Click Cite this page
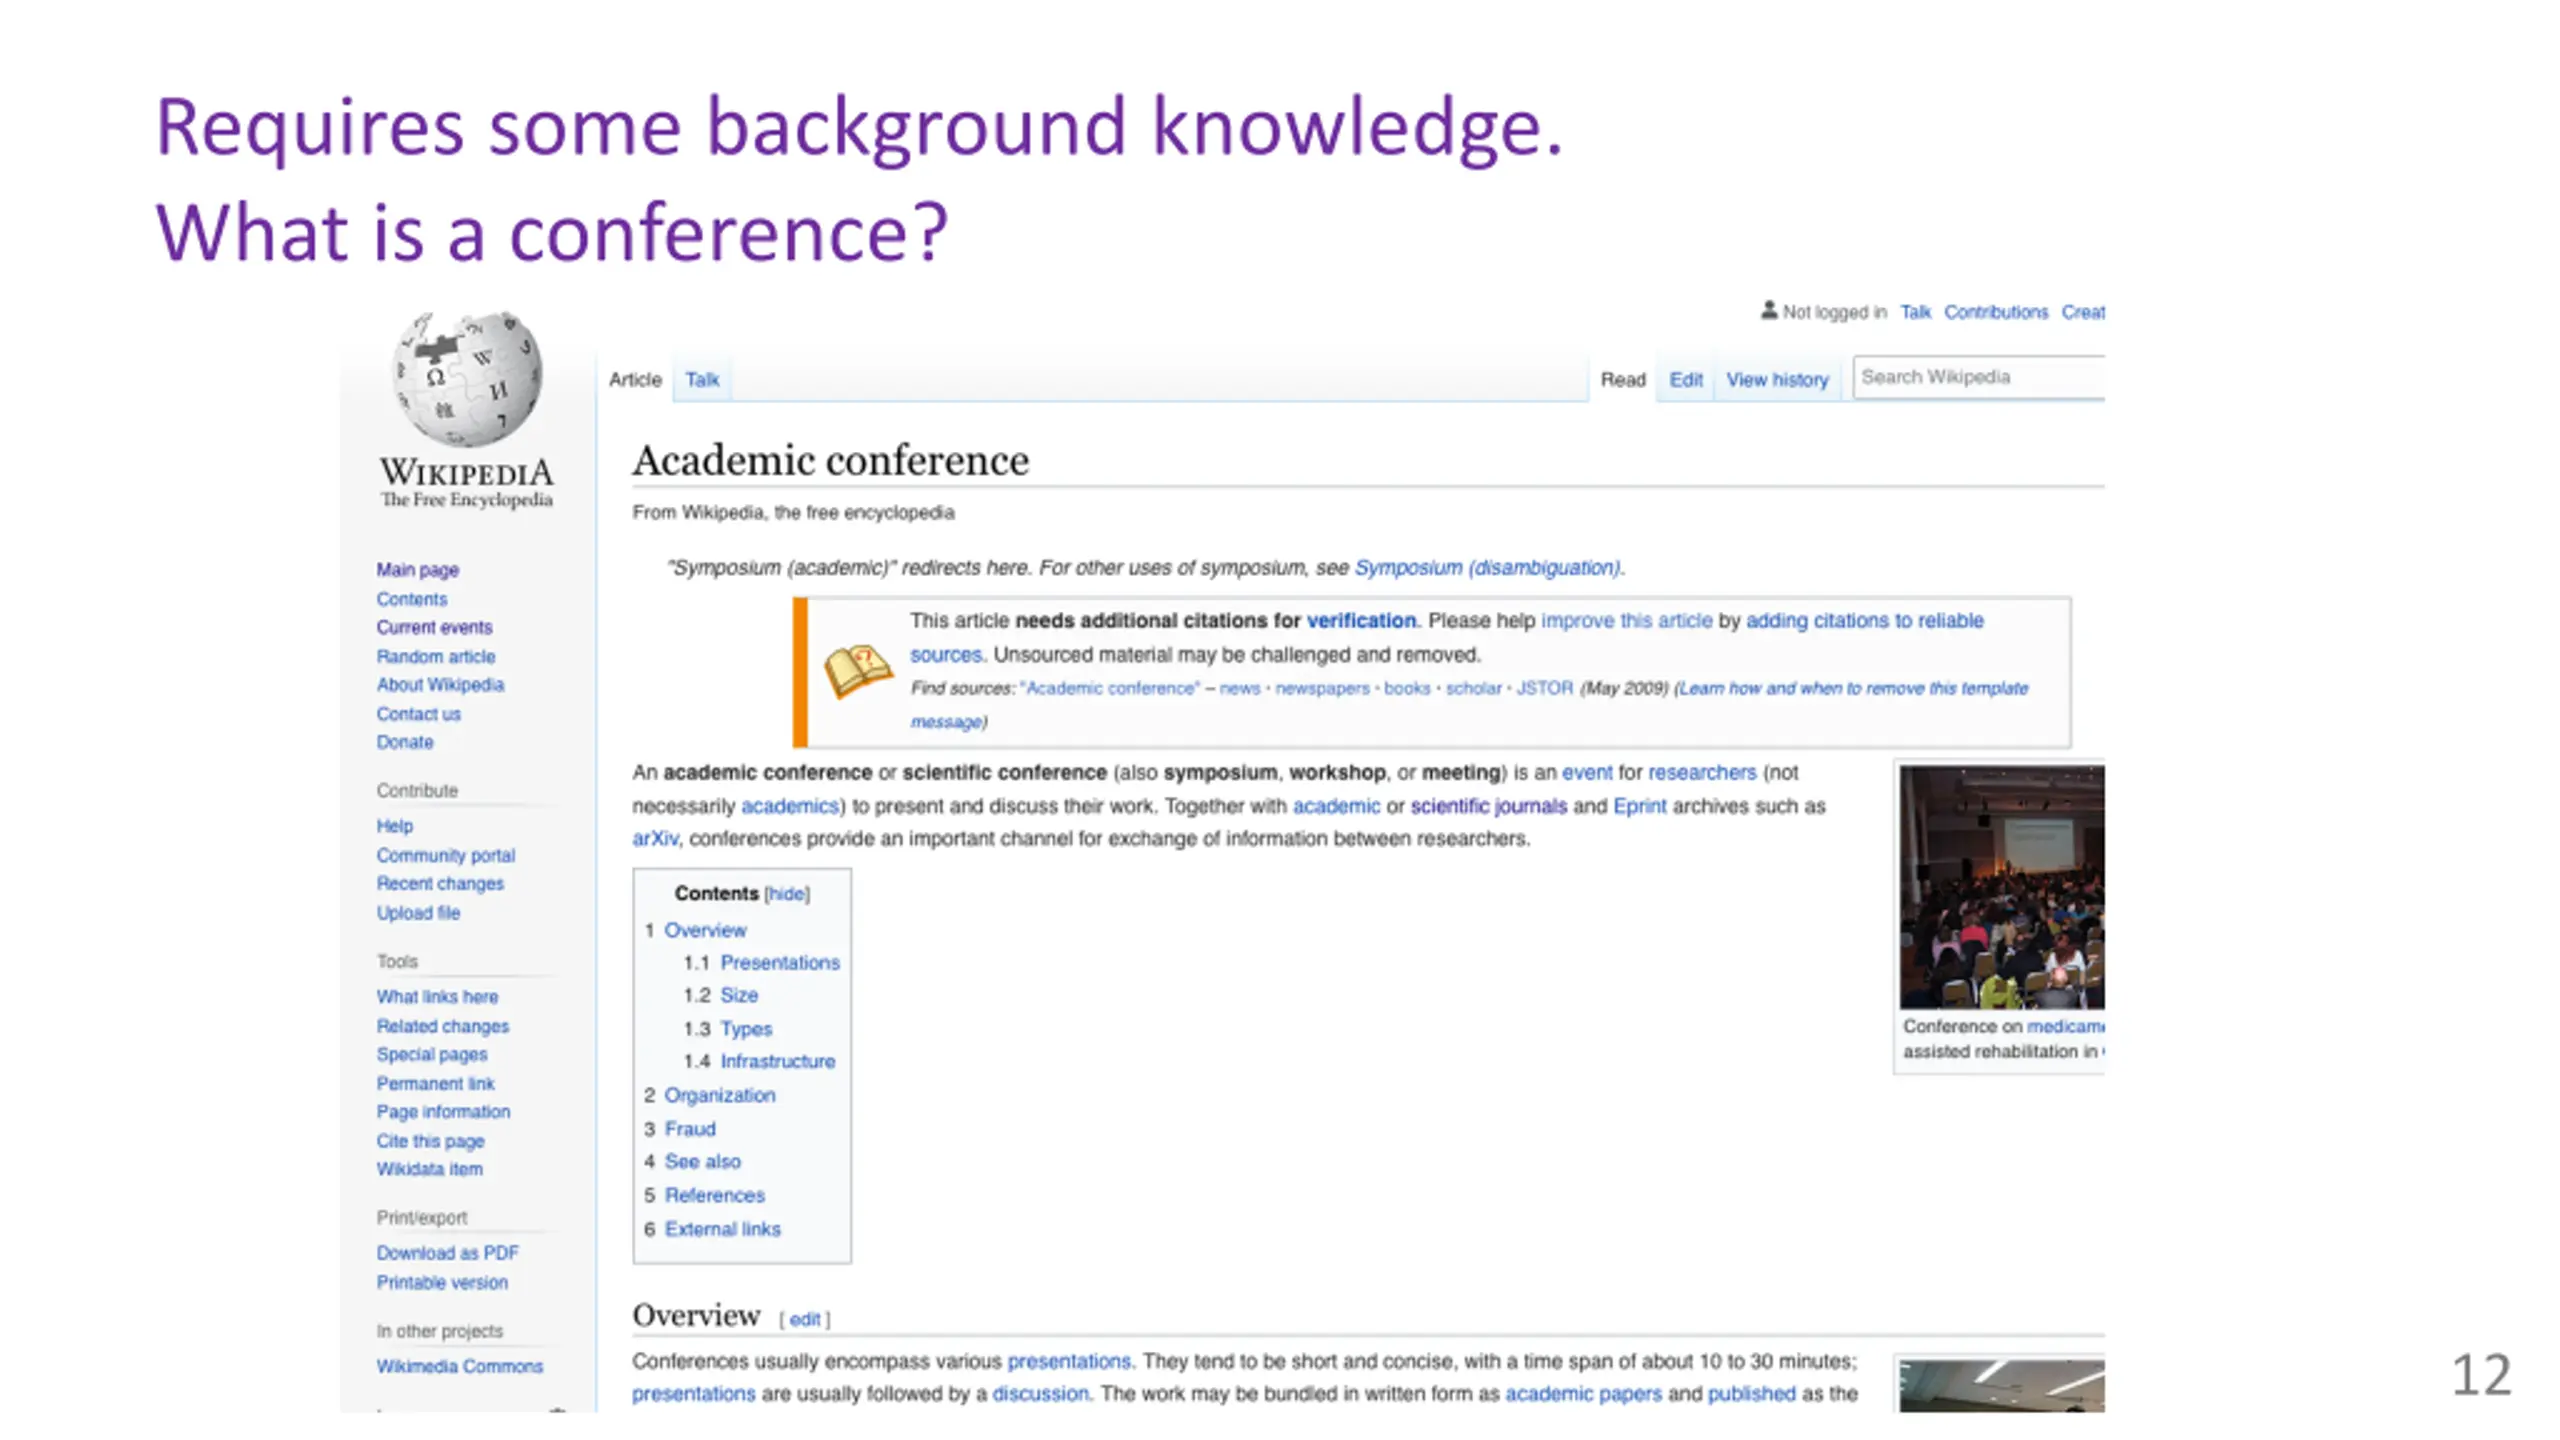 [x=430, y=1141]
